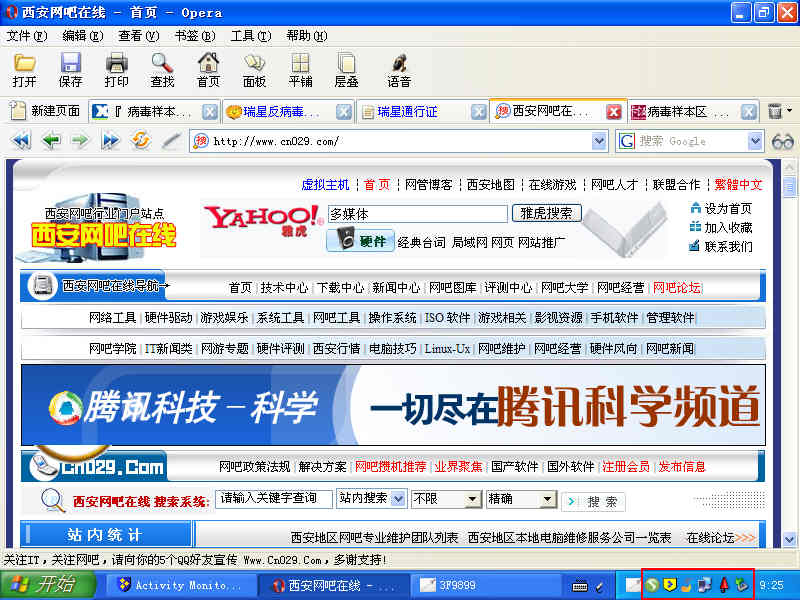Open the 不限 category dropdown
The image size is (800, 600).
[x=474, y=499]
